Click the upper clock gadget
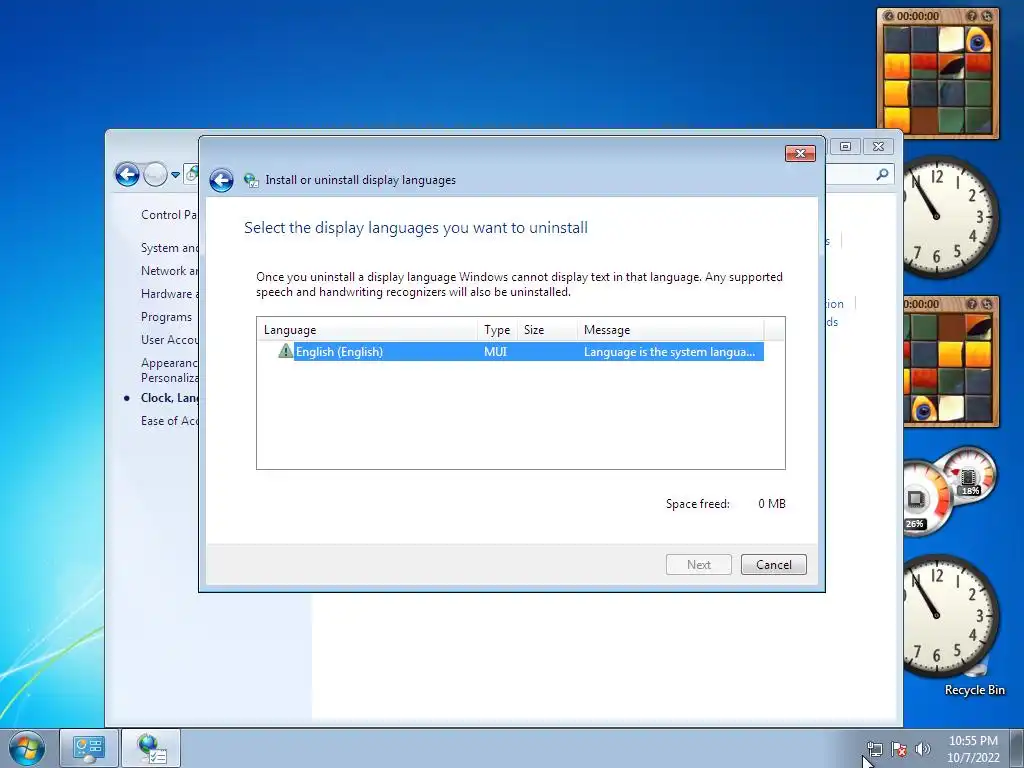The width and height of the screenshot is (1024, 768). click(x=951, y=216)
